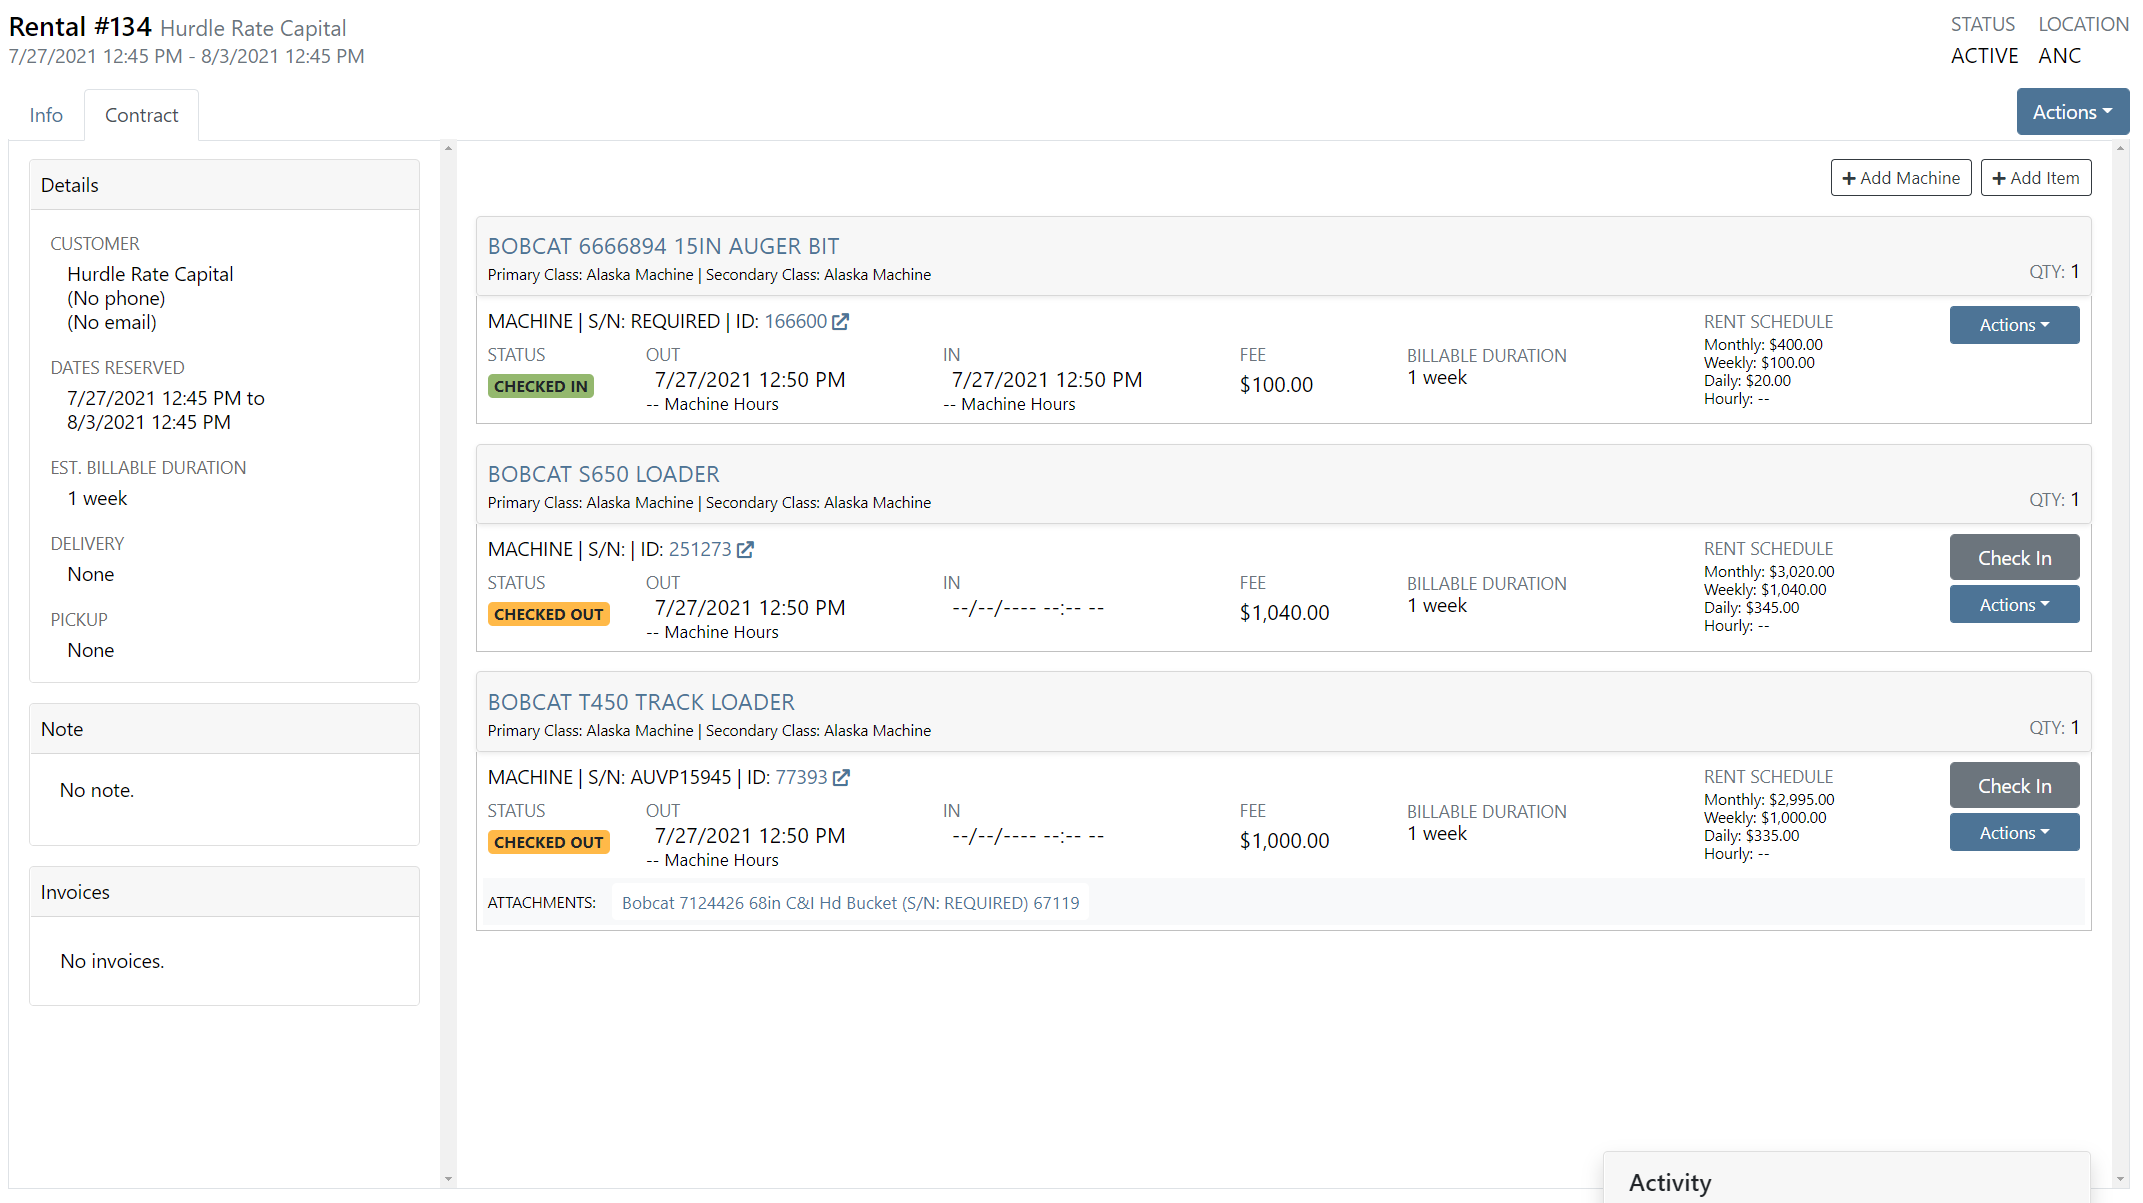
Task: Open BOBCAT 6666894 15IN AUGER BIT heading
Action: [663, 246]
